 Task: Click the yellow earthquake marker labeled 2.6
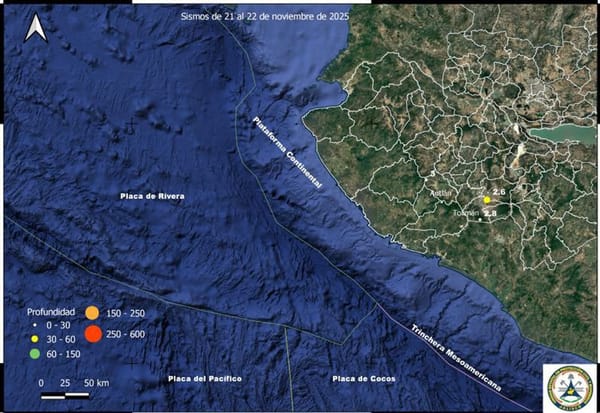(x=487, y=199)
